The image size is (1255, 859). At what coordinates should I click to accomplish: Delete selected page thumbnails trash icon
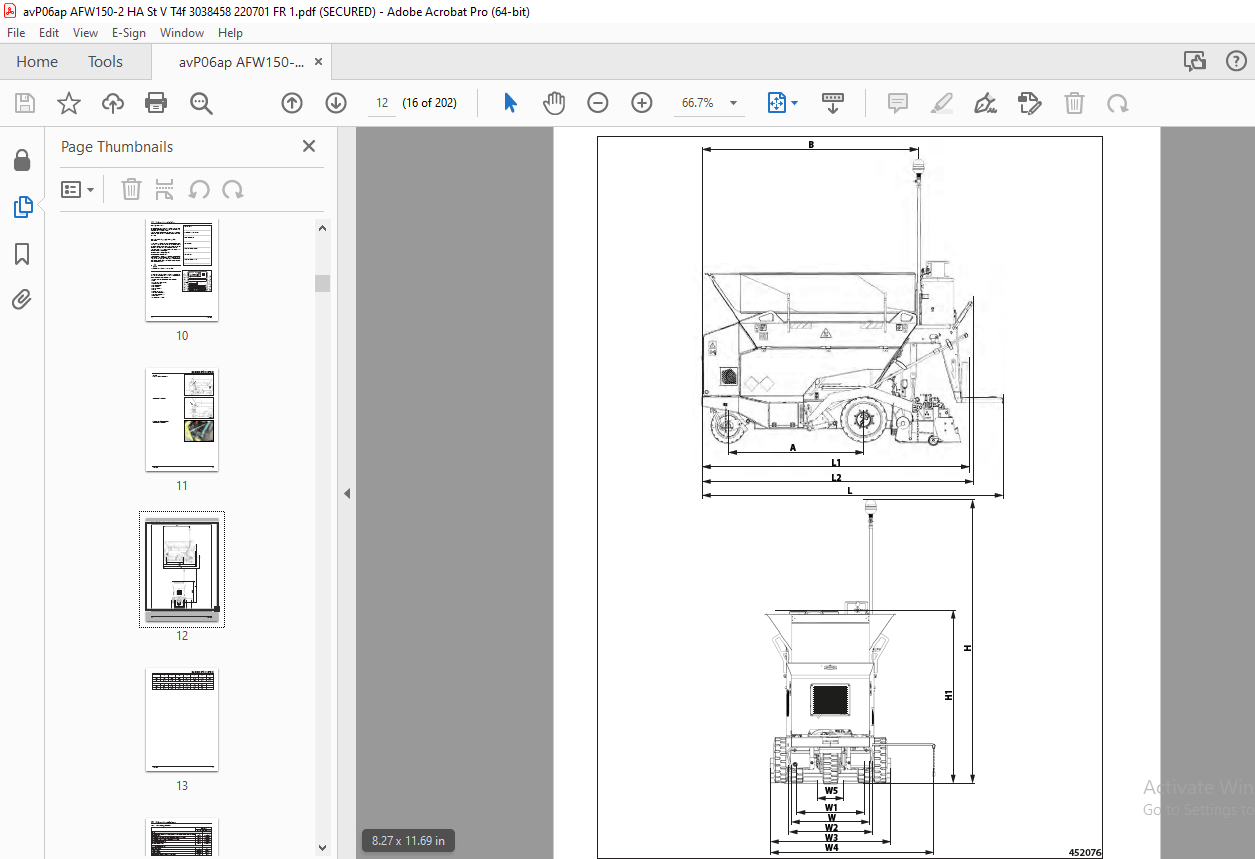point(131,189)
